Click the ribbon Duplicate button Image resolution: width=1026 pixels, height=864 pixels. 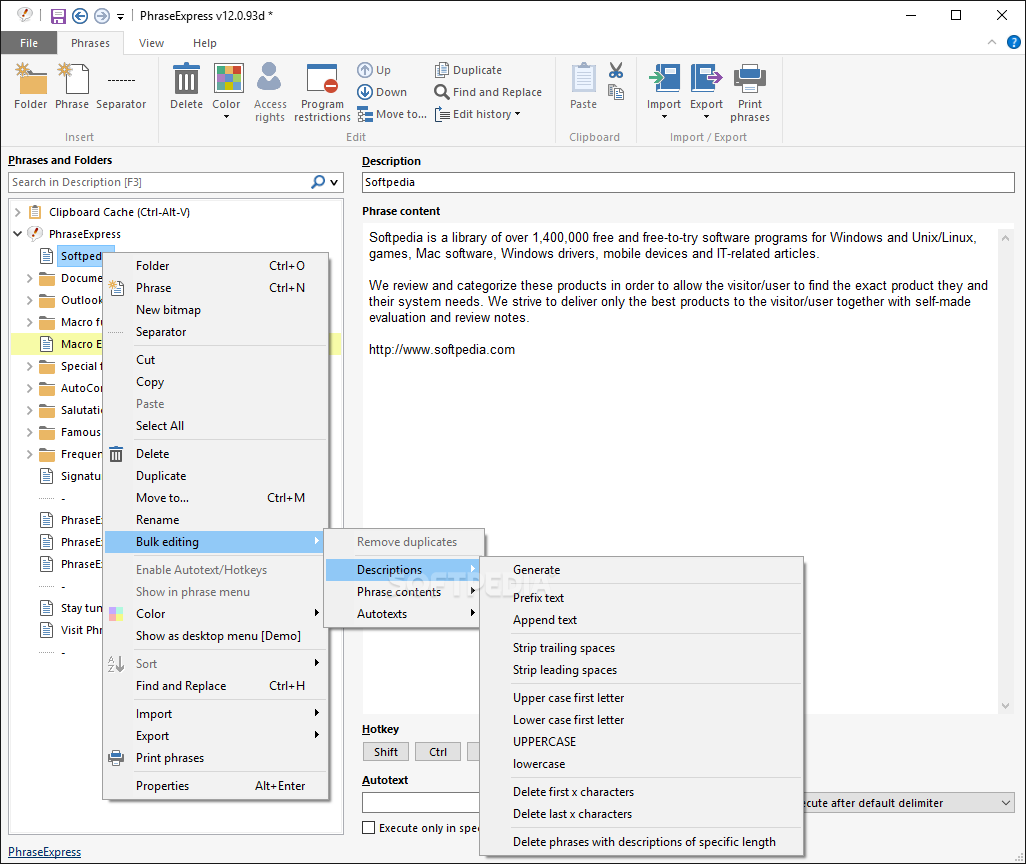pos(469,70)
